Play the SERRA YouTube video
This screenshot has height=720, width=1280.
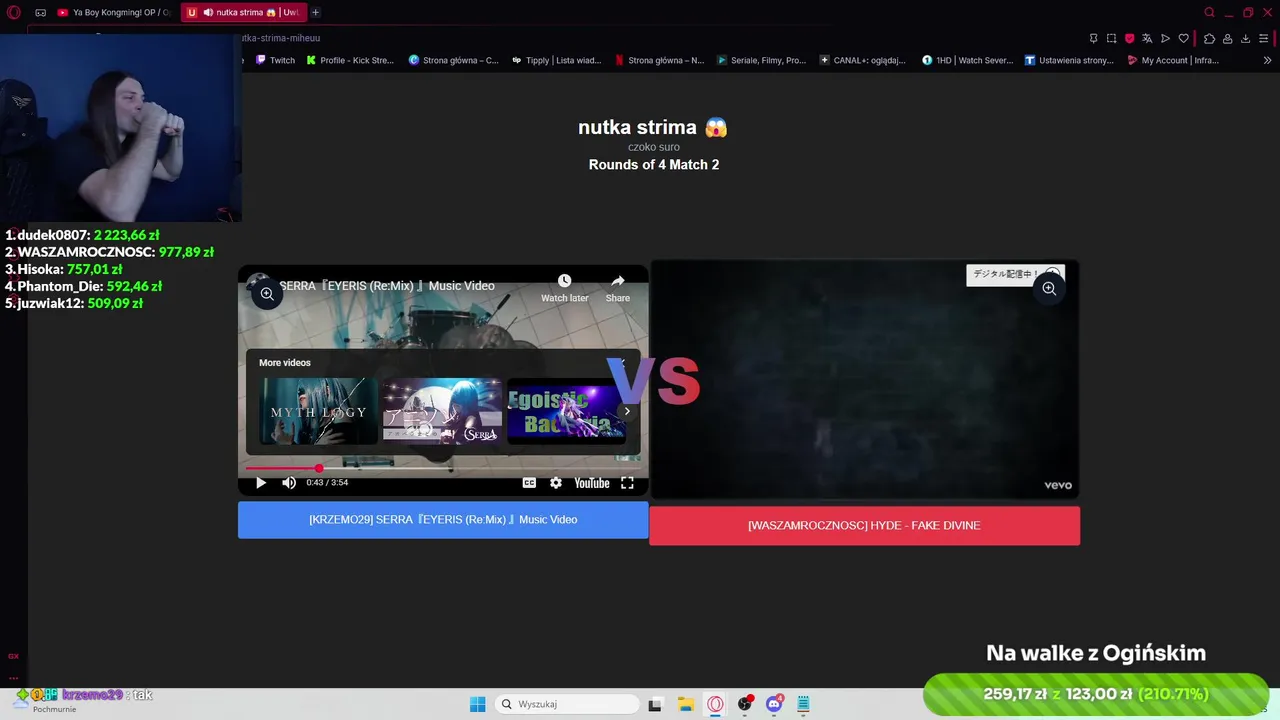click(x=260, y=483)
